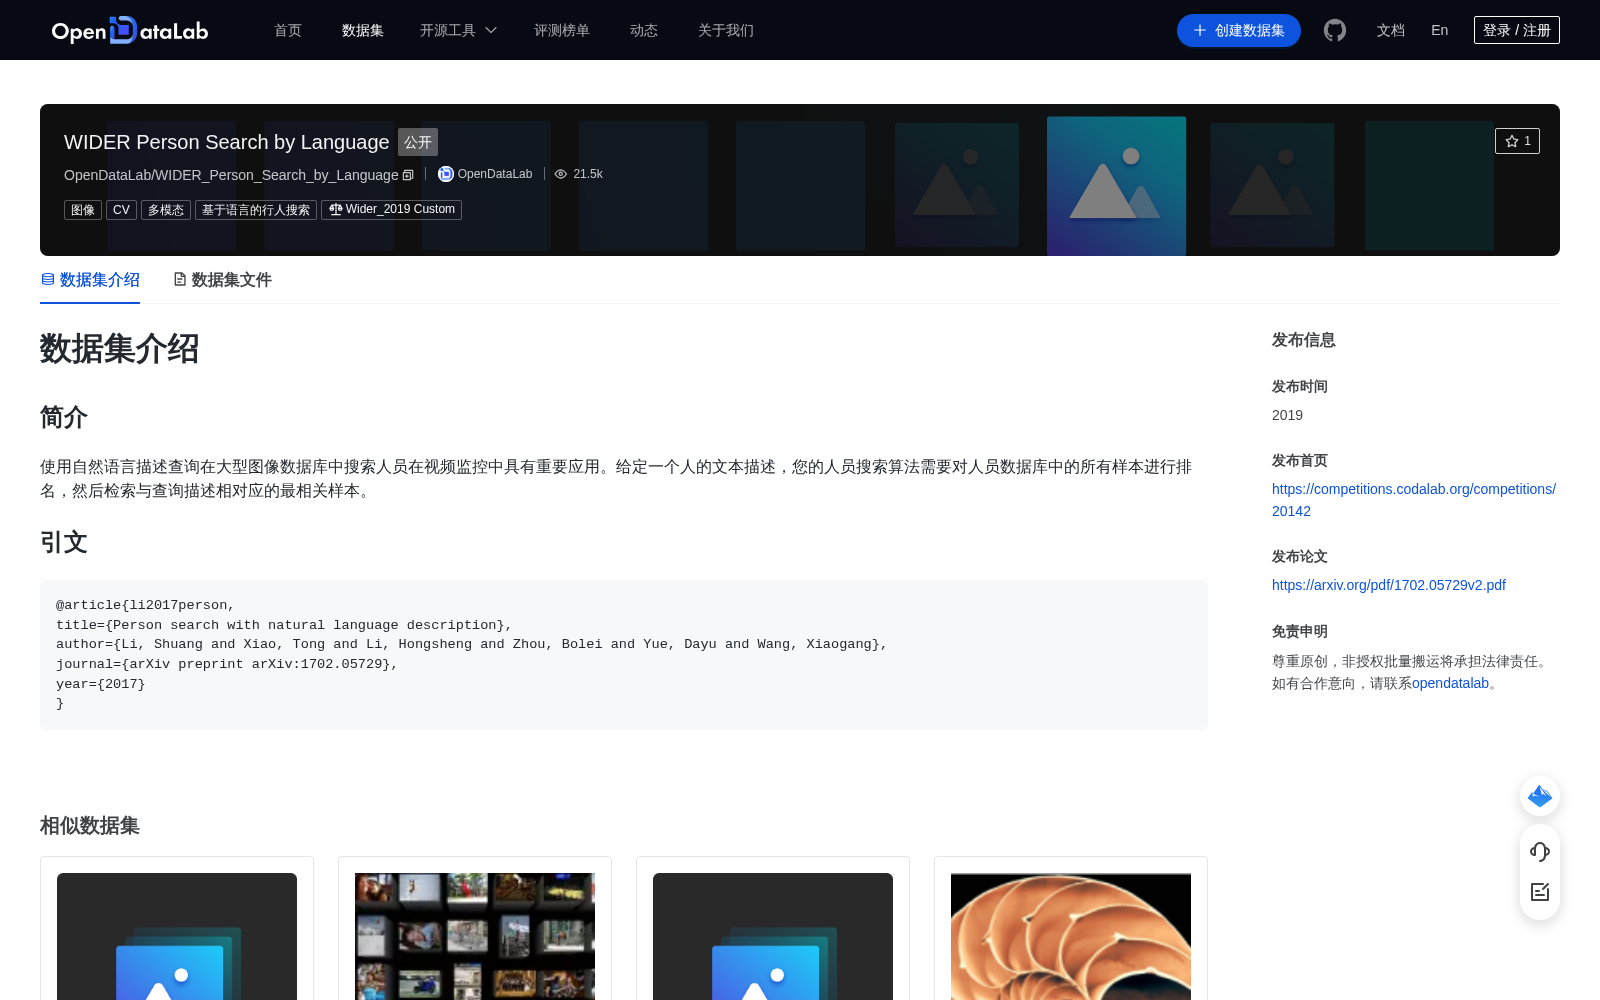Click the 发布信息 heading

tap(1304, 340)
